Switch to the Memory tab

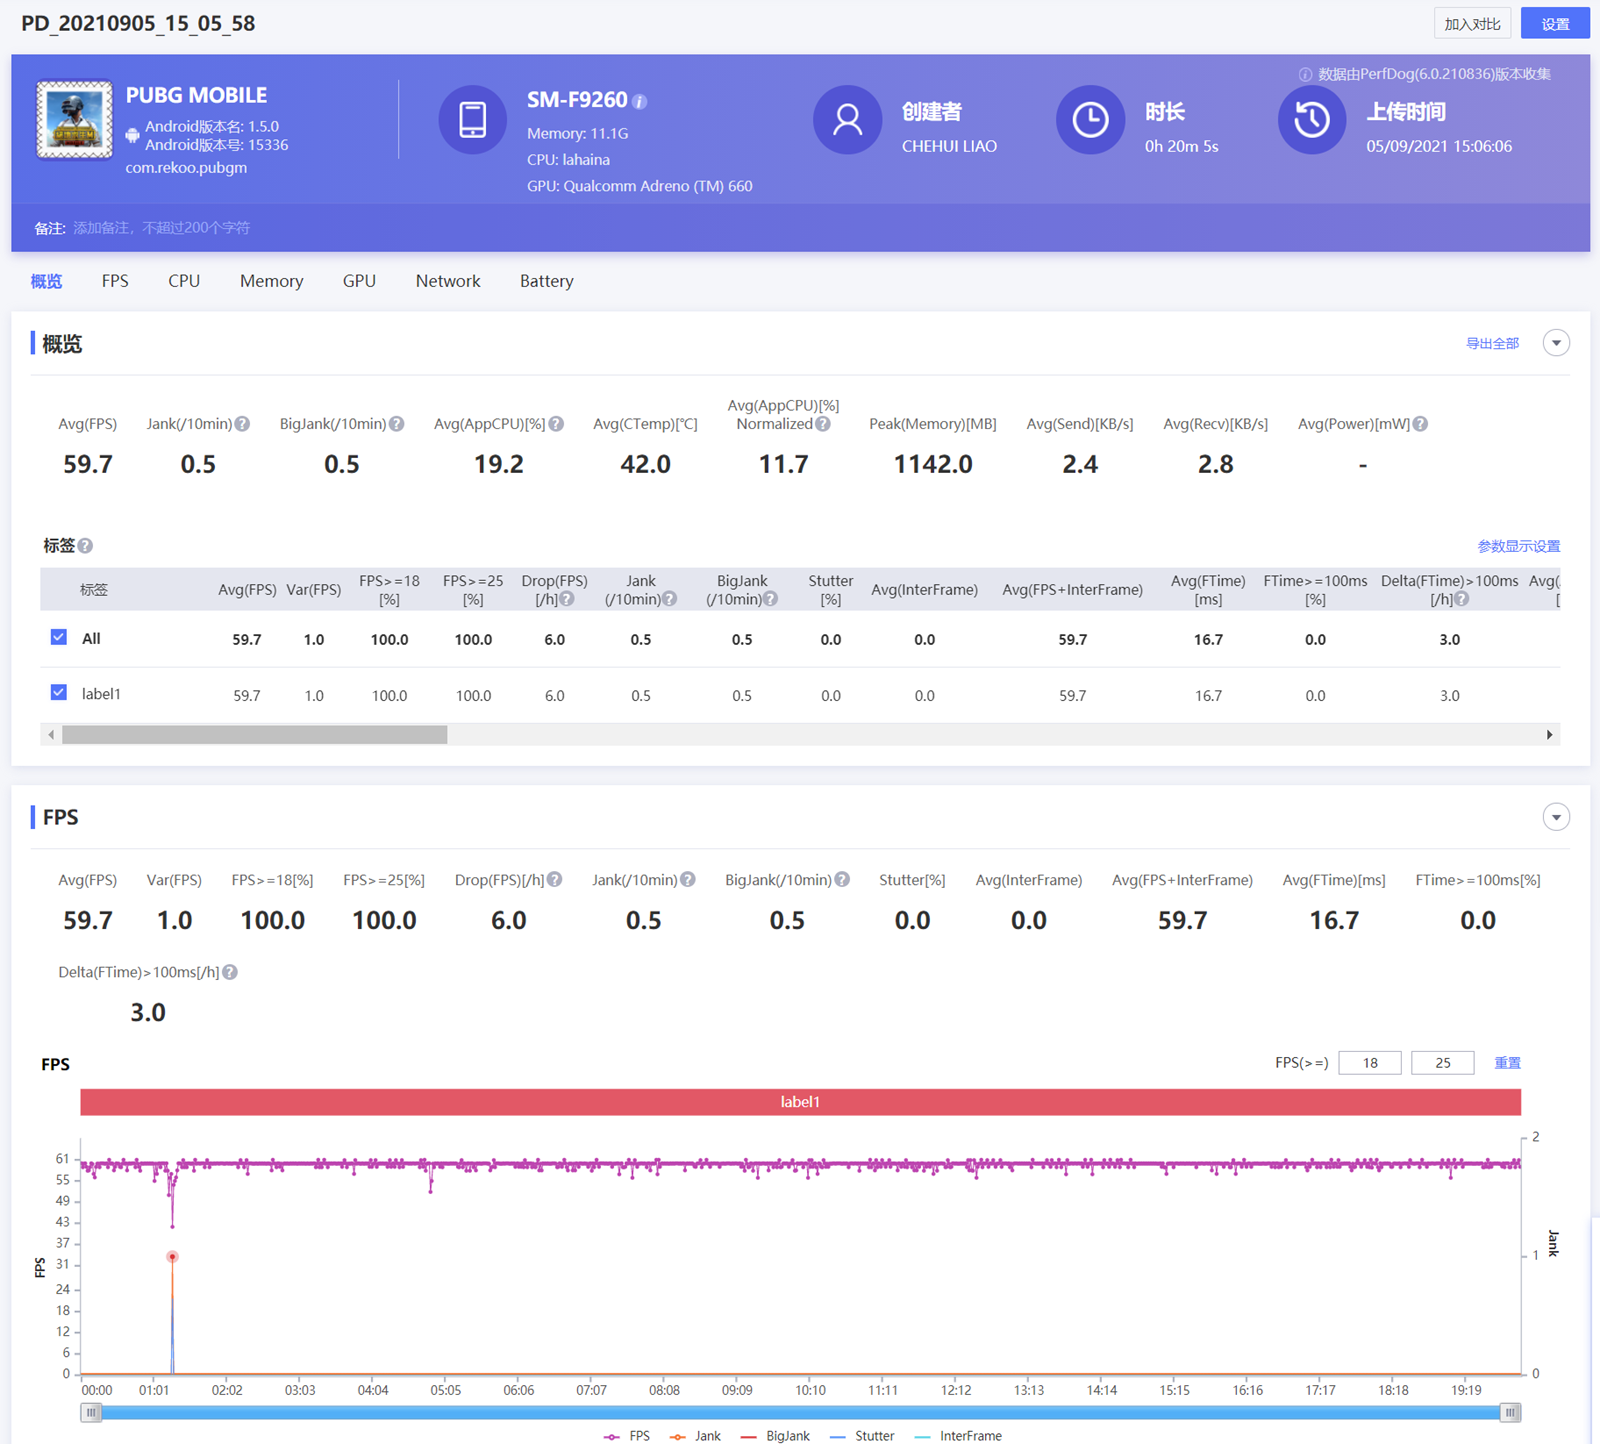(x=271, y=281)
